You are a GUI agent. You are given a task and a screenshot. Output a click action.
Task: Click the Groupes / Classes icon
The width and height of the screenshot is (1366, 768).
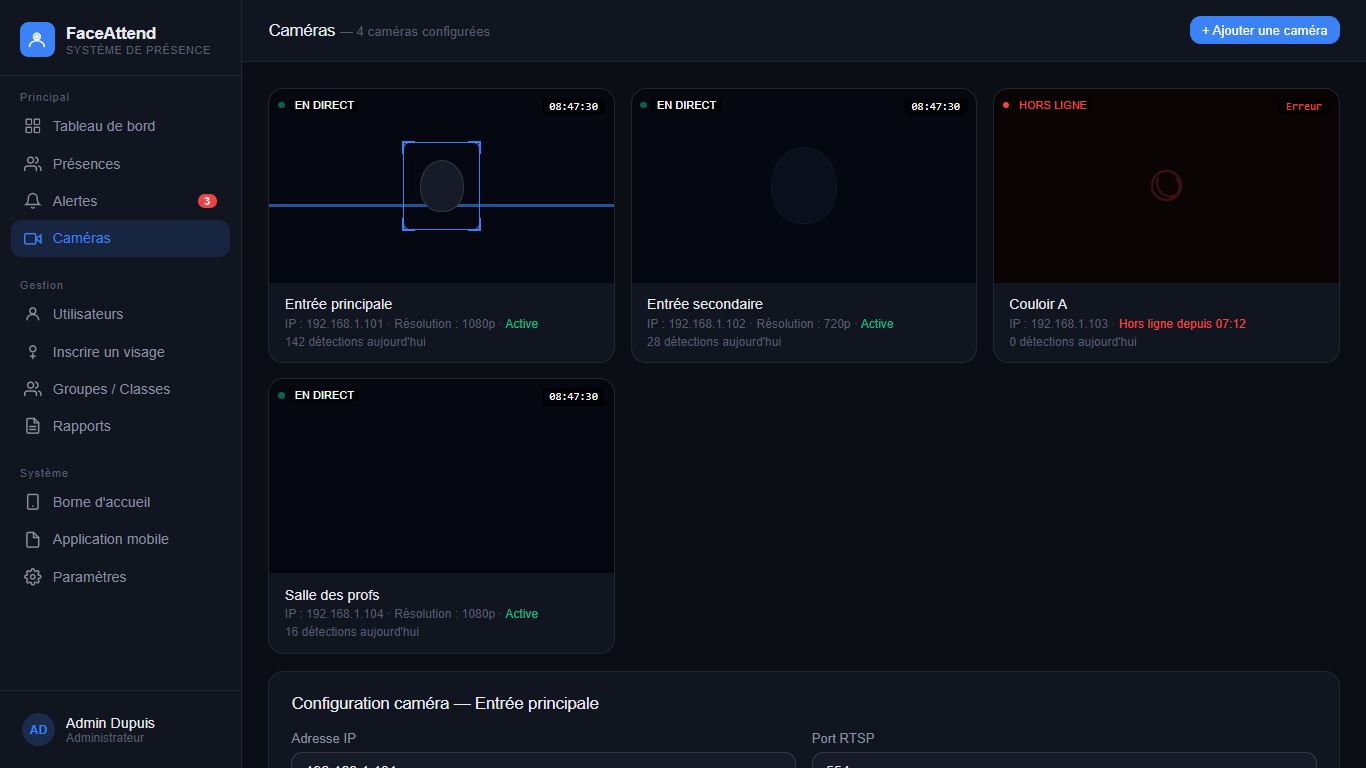pyautogui.click(x=33, y=389)
